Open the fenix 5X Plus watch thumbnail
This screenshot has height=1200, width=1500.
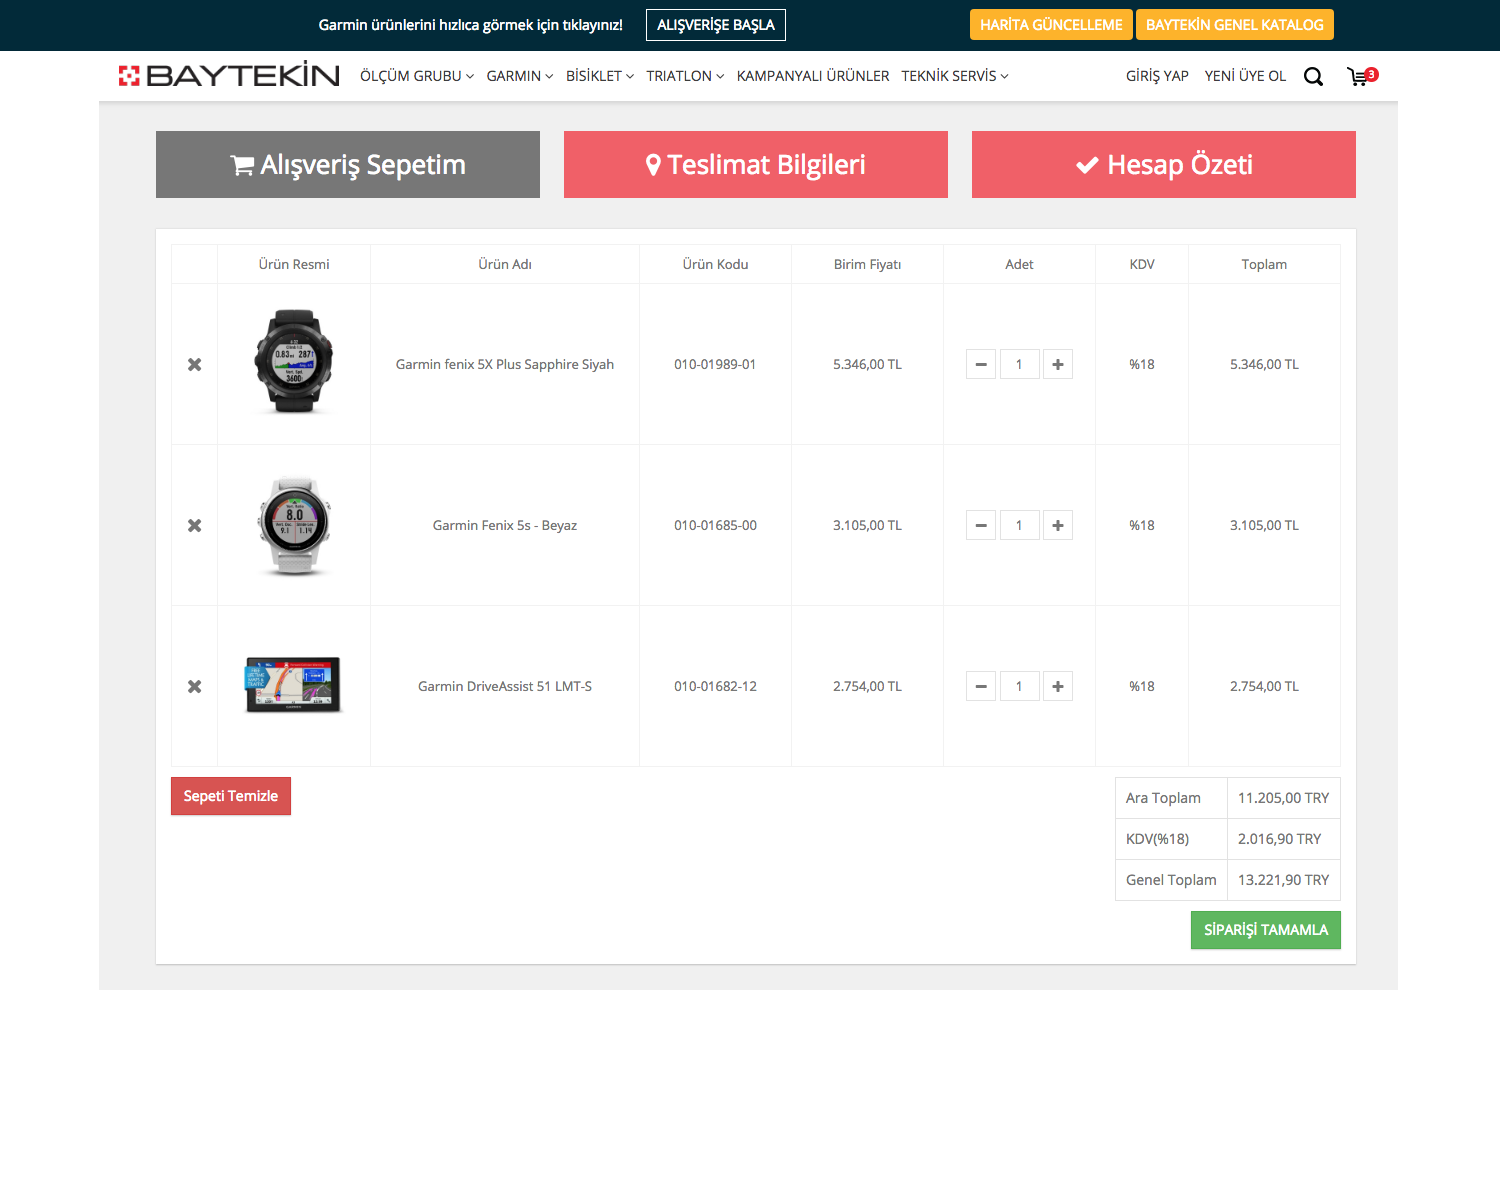tap(294, 361)
